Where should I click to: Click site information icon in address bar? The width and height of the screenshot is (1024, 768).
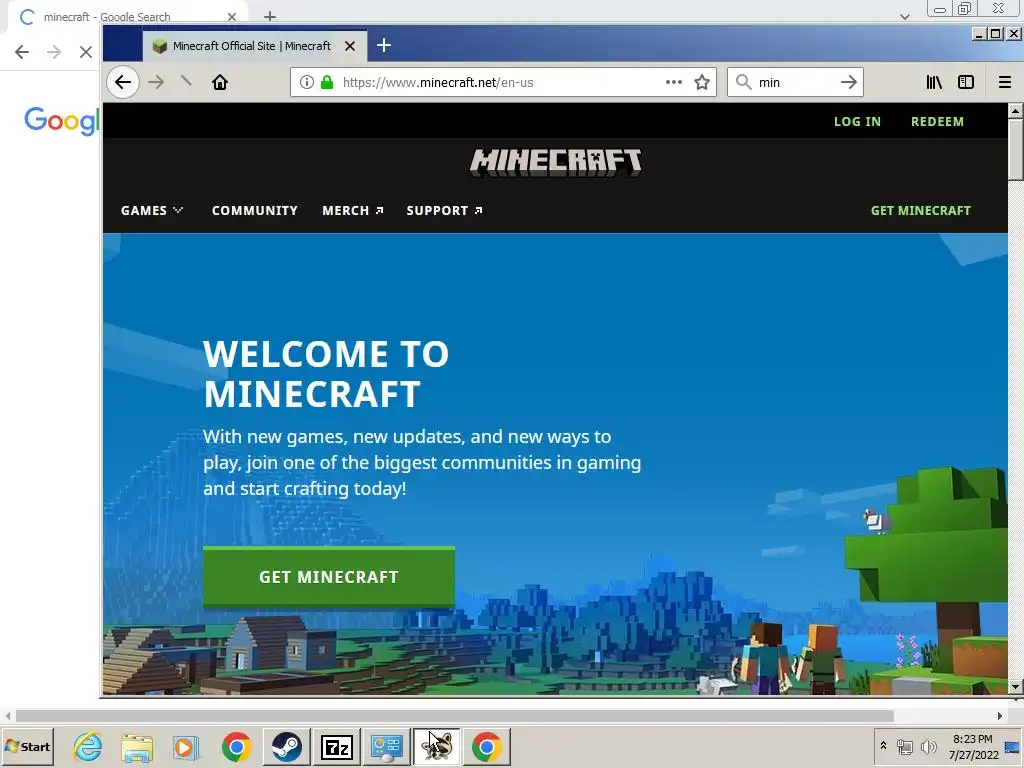(x=306, y=82)
